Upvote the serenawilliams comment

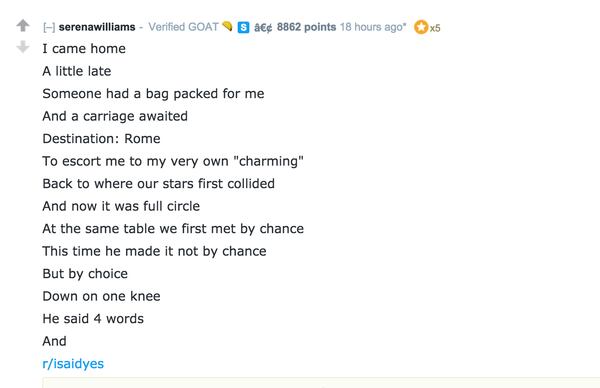point(23,25)
